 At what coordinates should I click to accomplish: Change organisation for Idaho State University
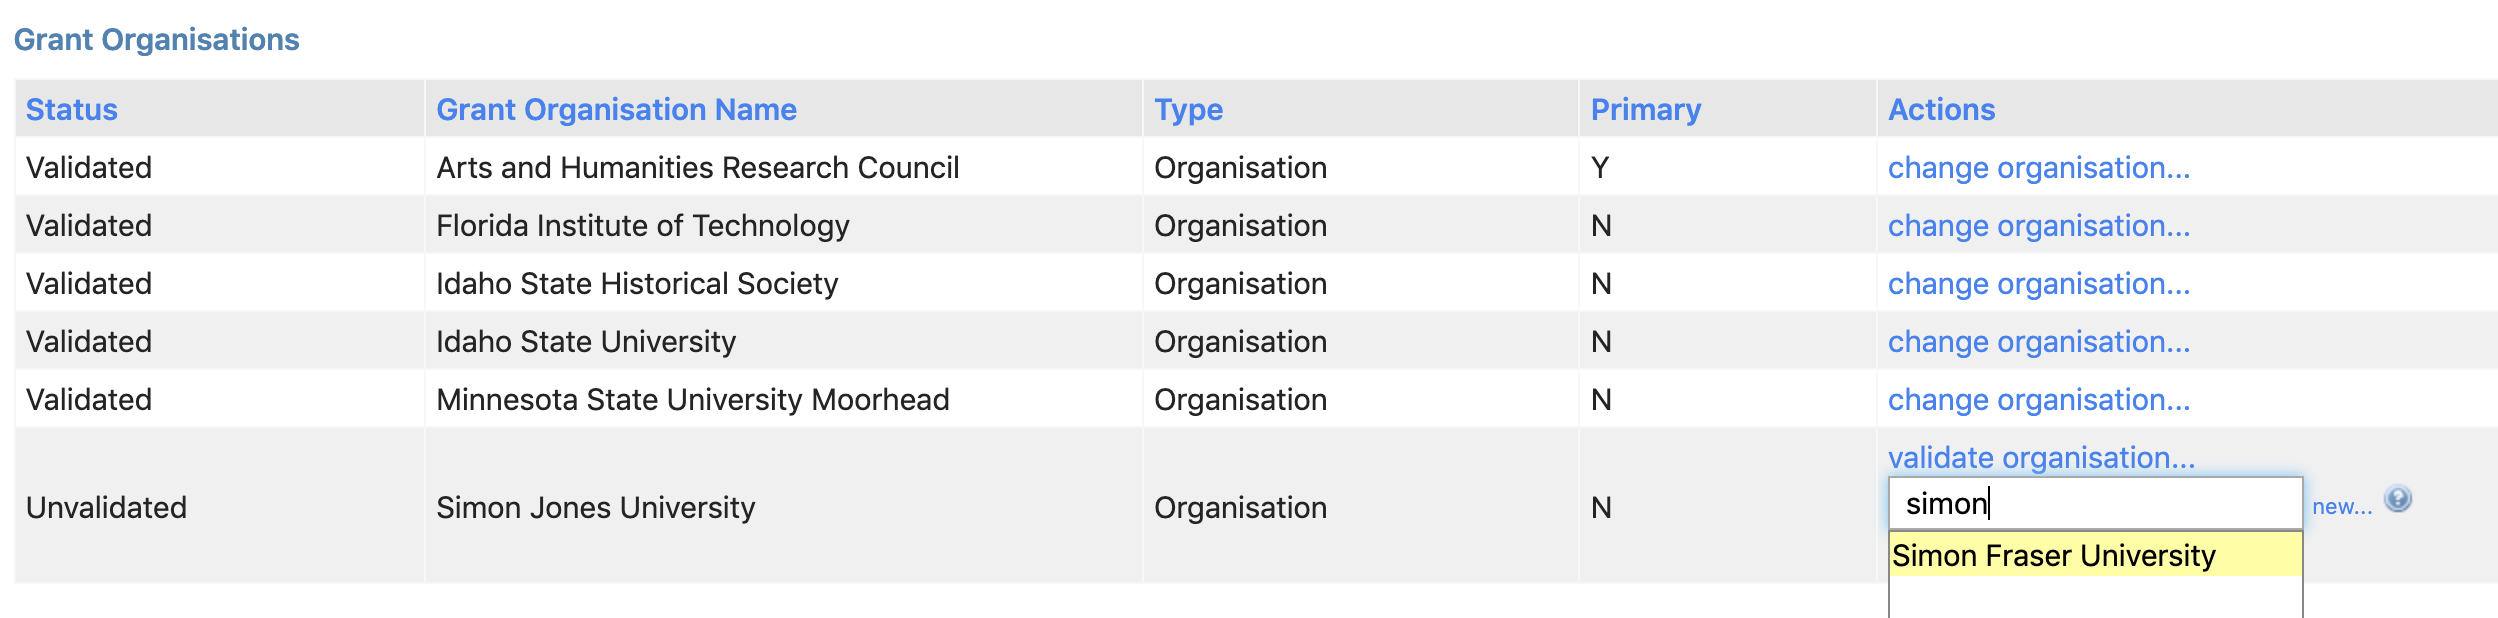2038,342
